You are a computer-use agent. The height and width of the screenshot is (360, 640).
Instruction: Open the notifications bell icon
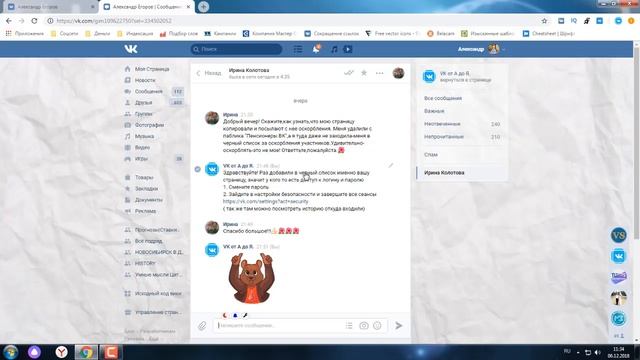tap(316, 49)
